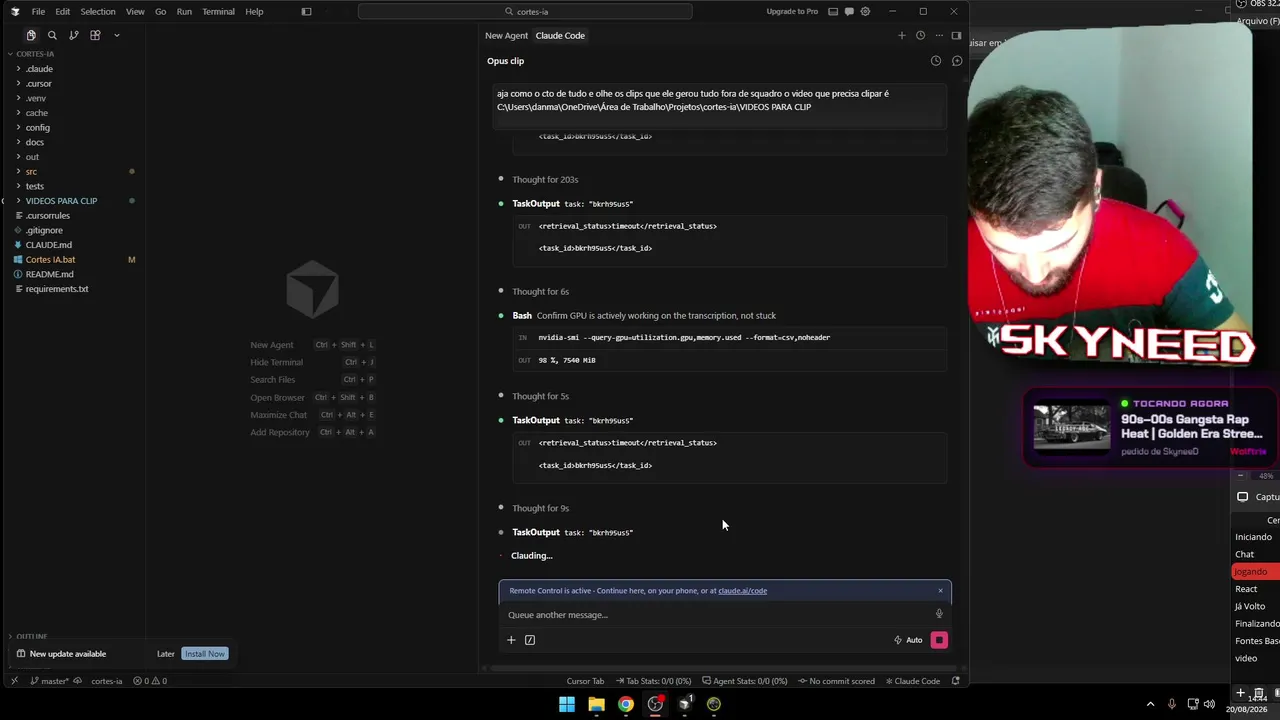
Task: Open the View menu
Action: pyautogui.click(x=135, y=12)
